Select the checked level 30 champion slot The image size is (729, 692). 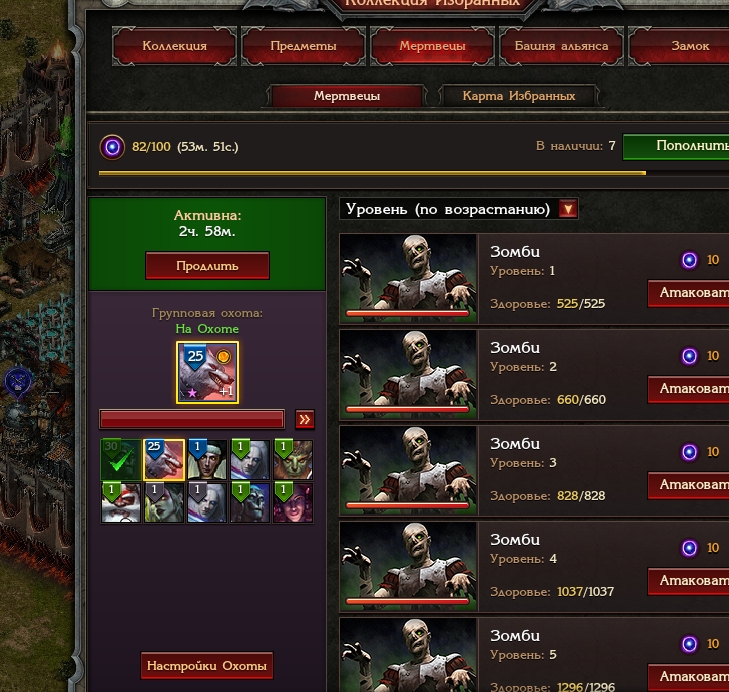point(121,459)
